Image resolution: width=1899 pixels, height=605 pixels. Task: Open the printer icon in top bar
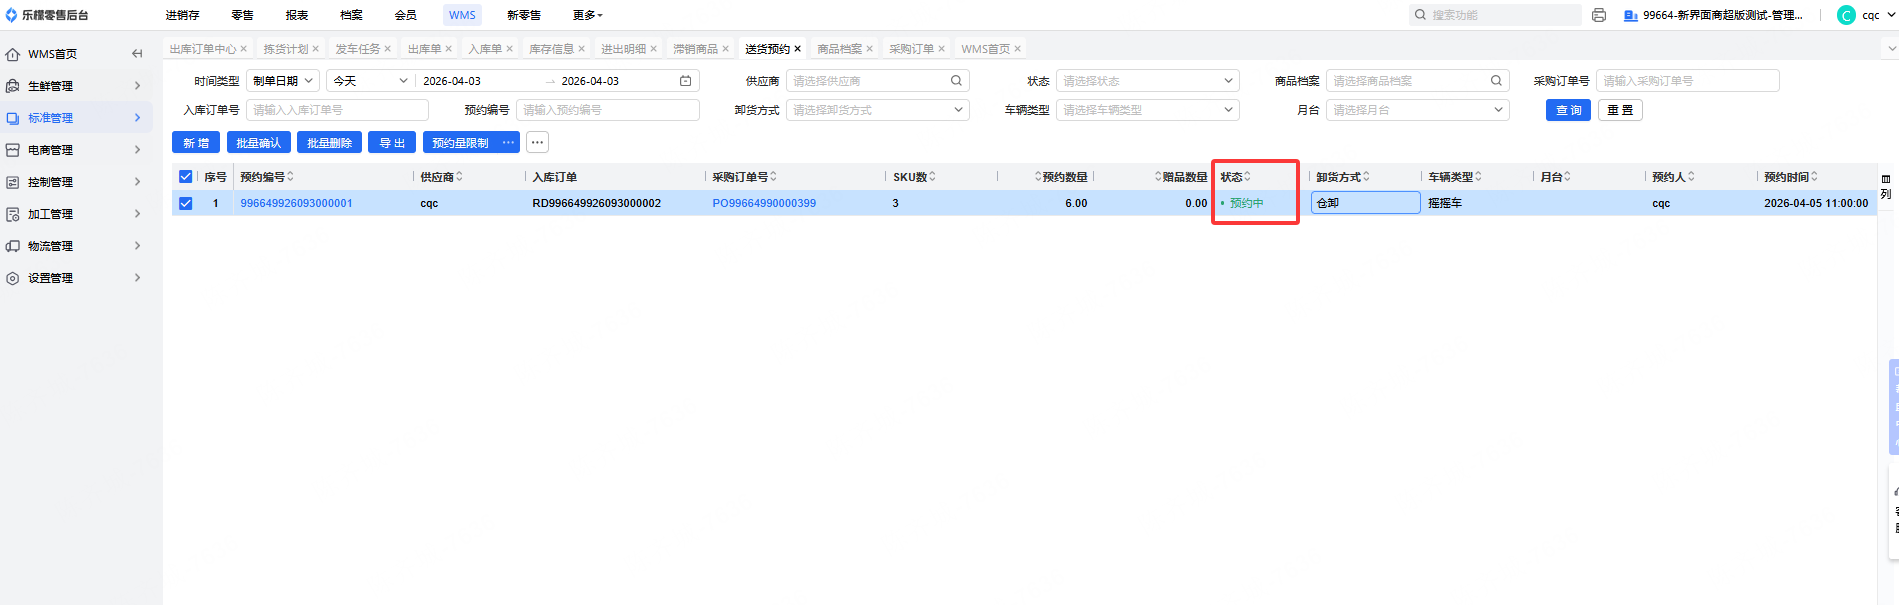[x=1599, y=15]
